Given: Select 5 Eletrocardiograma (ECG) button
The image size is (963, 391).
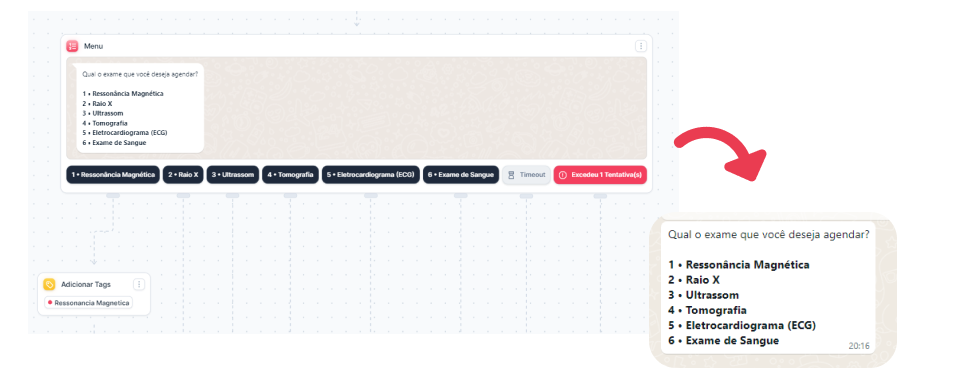Looking at the screenshot, I should click(x=371, y=175).
